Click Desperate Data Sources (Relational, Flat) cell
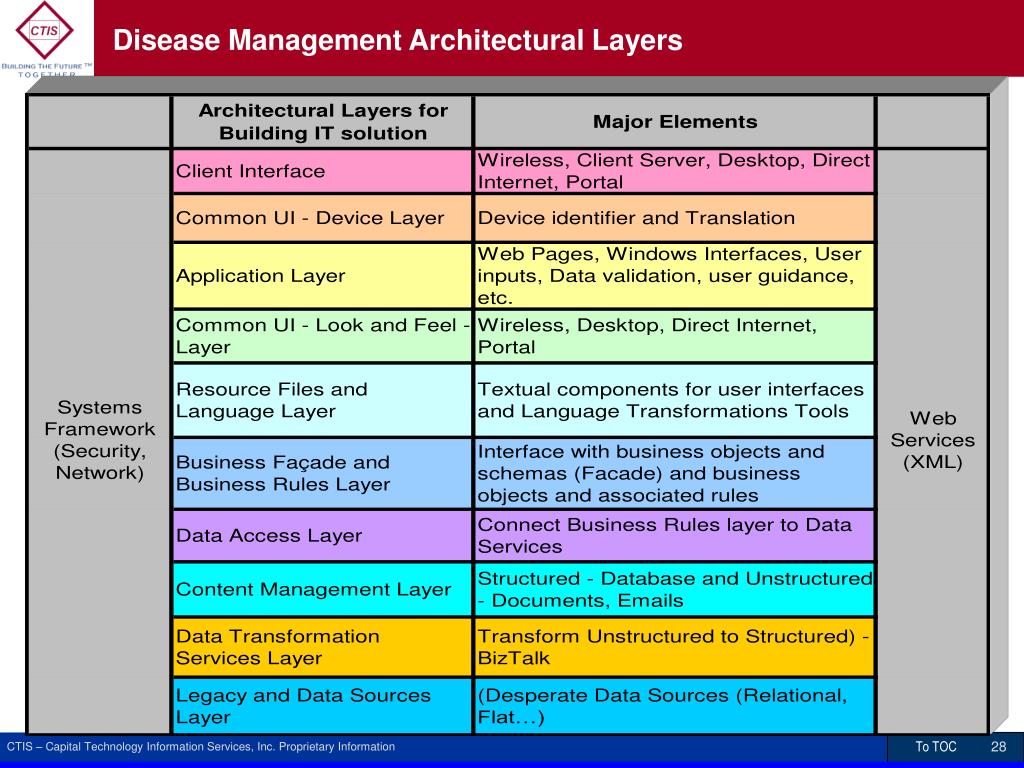1024x768 pixels. click(x=675, y=706)
